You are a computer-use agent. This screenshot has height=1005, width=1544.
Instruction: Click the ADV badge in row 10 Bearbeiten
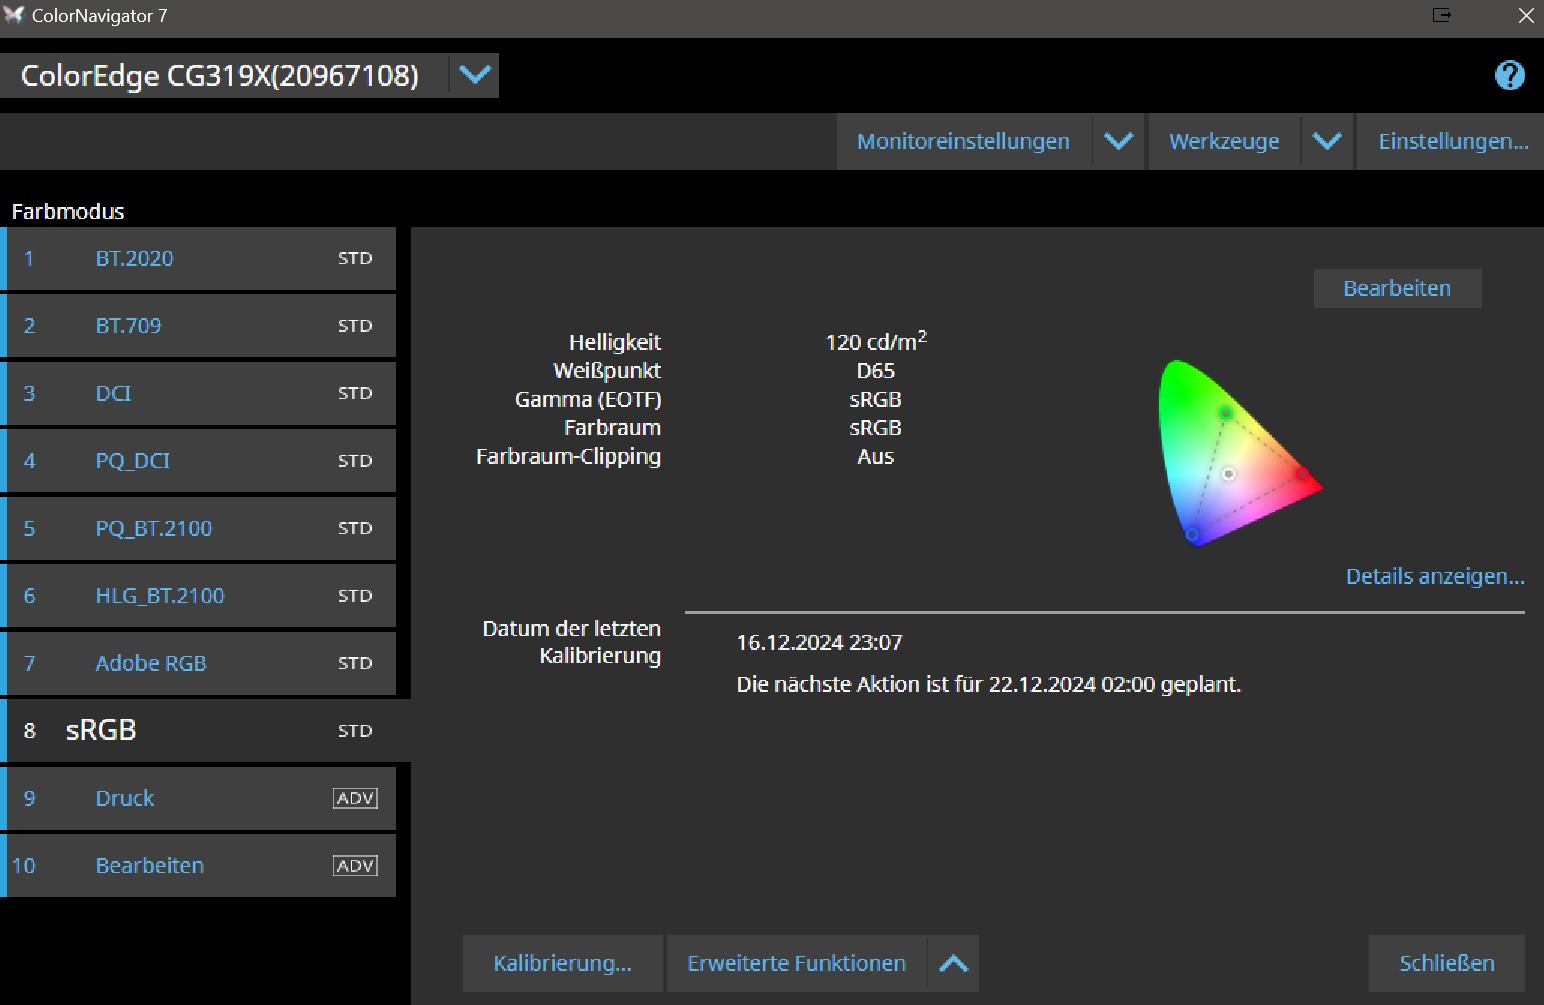[x=355, y=866]
